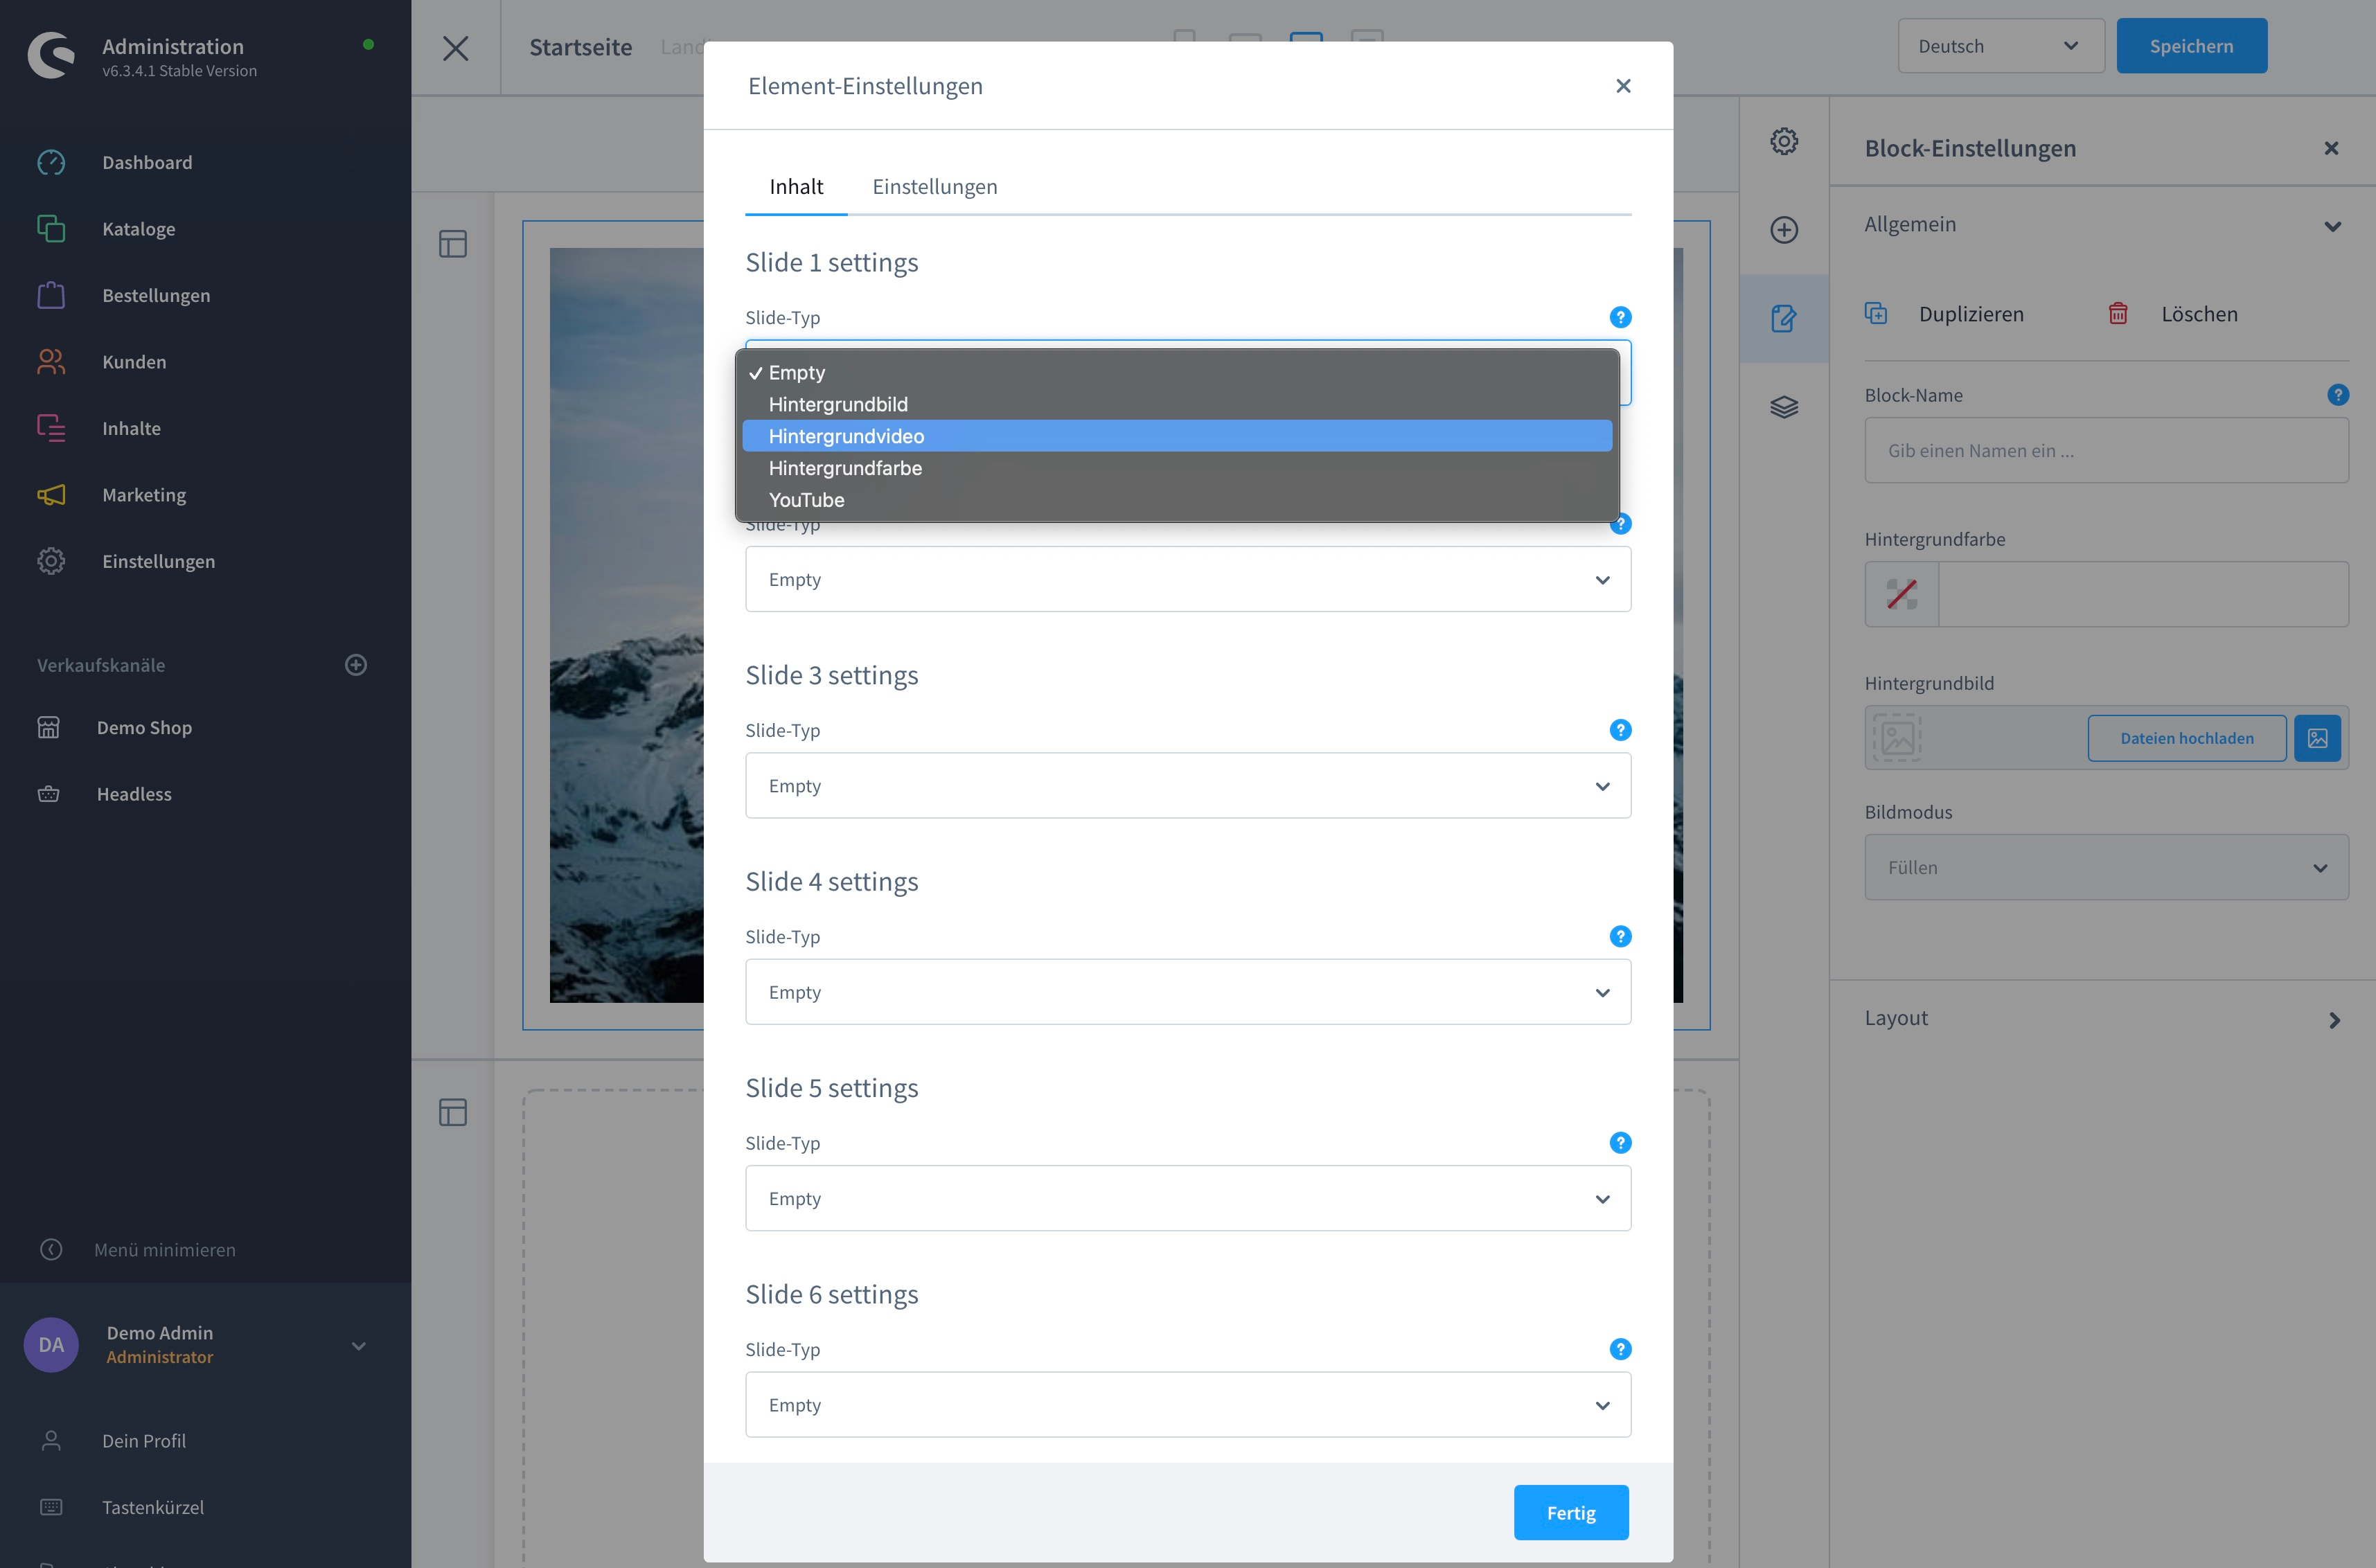
Task: Open Slide 4 Slide-Typ dropdown
Action: [1188, 992]
